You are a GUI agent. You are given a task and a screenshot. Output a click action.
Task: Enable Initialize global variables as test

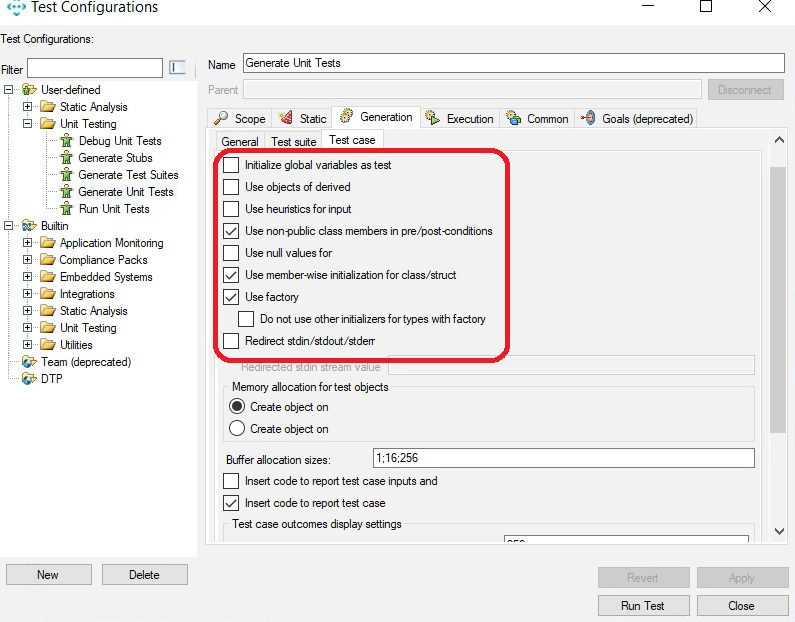(231, 165)
